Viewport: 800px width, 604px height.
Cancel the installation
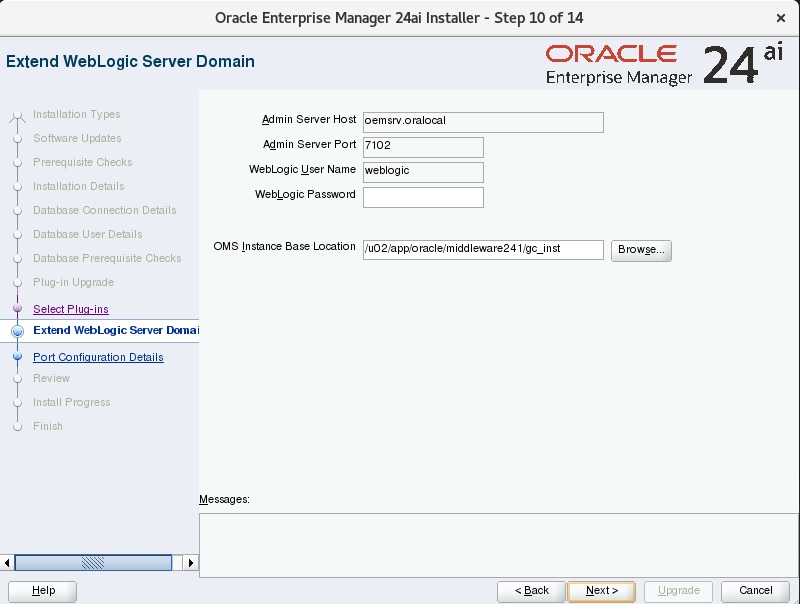pos(756,591)
